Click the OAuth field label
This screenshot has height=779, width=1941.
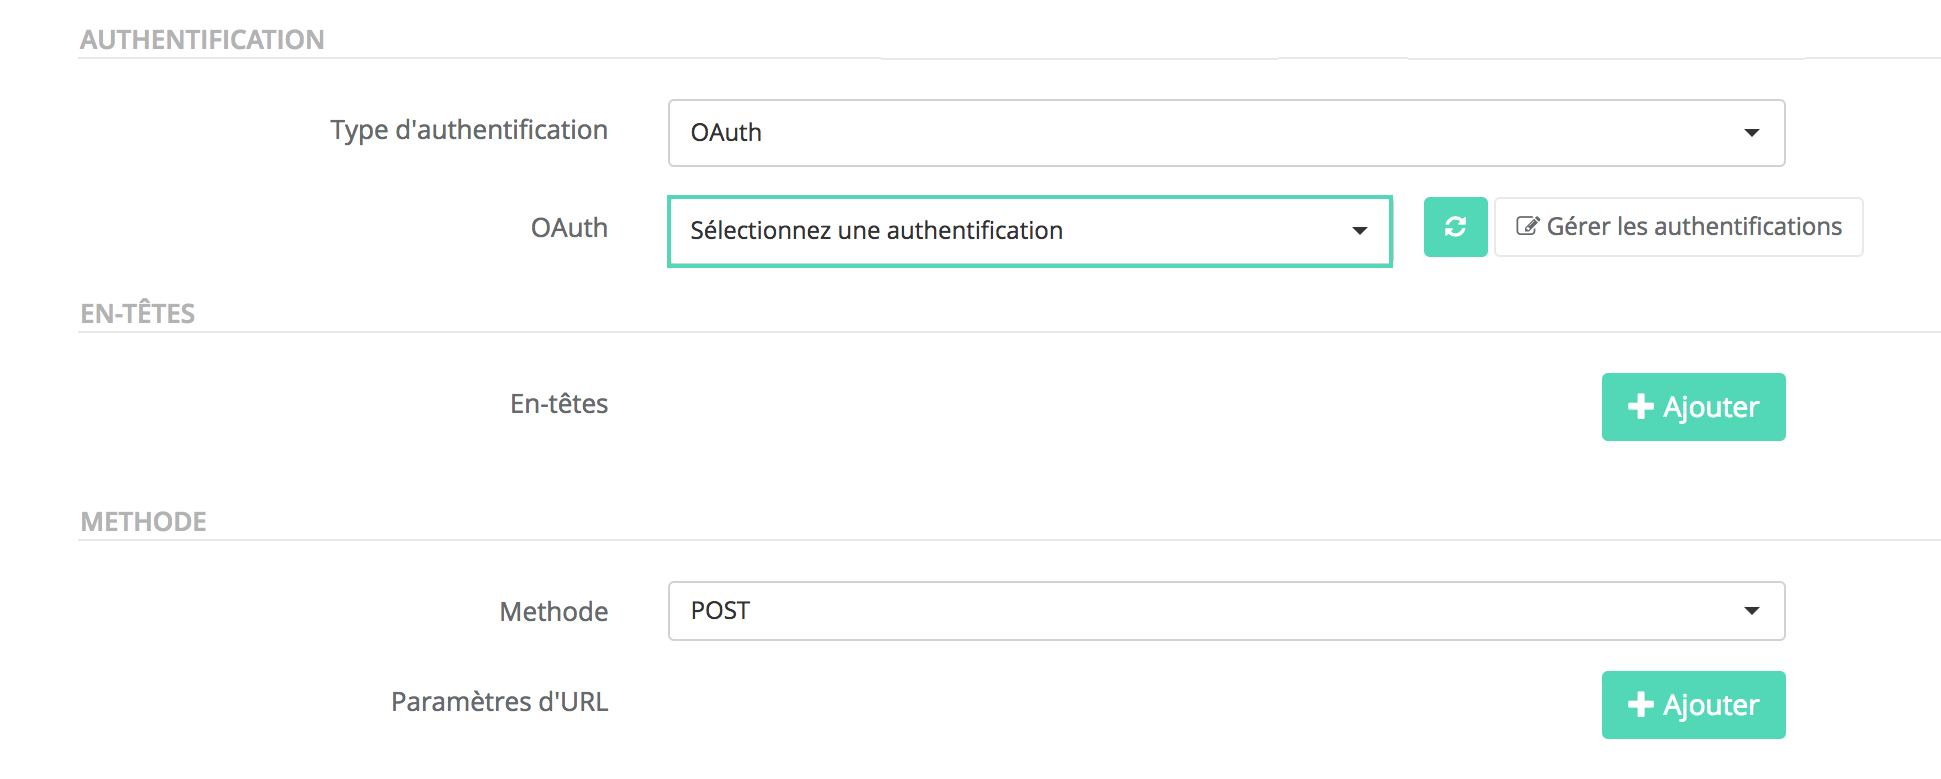coord(569,228)
